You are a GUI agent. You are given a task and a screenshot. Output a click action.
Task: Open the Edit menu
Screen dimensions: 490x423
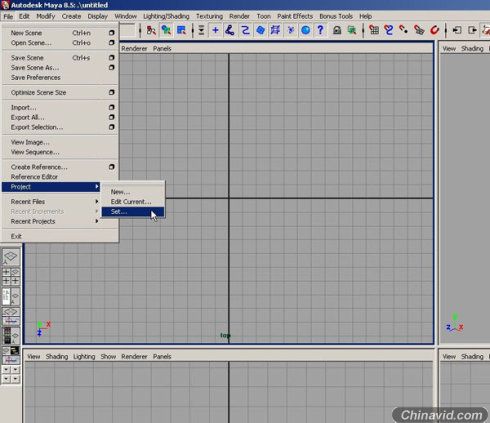click(24, 16)
